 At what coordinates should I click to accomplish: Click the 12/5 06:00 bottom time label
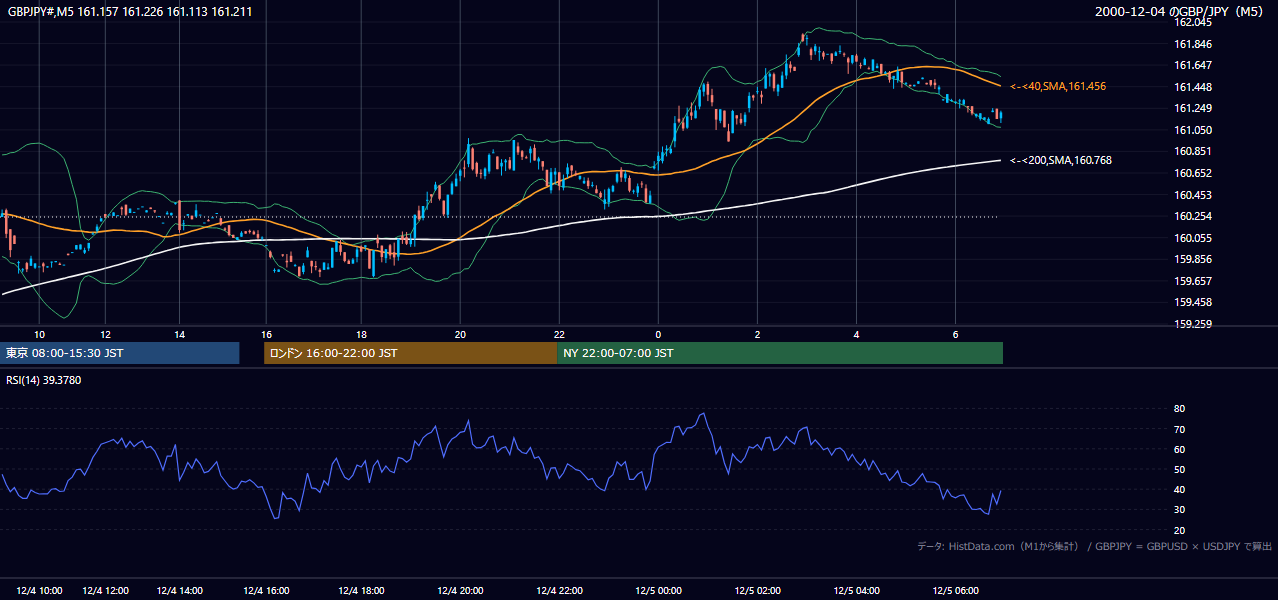click(955, 591)
